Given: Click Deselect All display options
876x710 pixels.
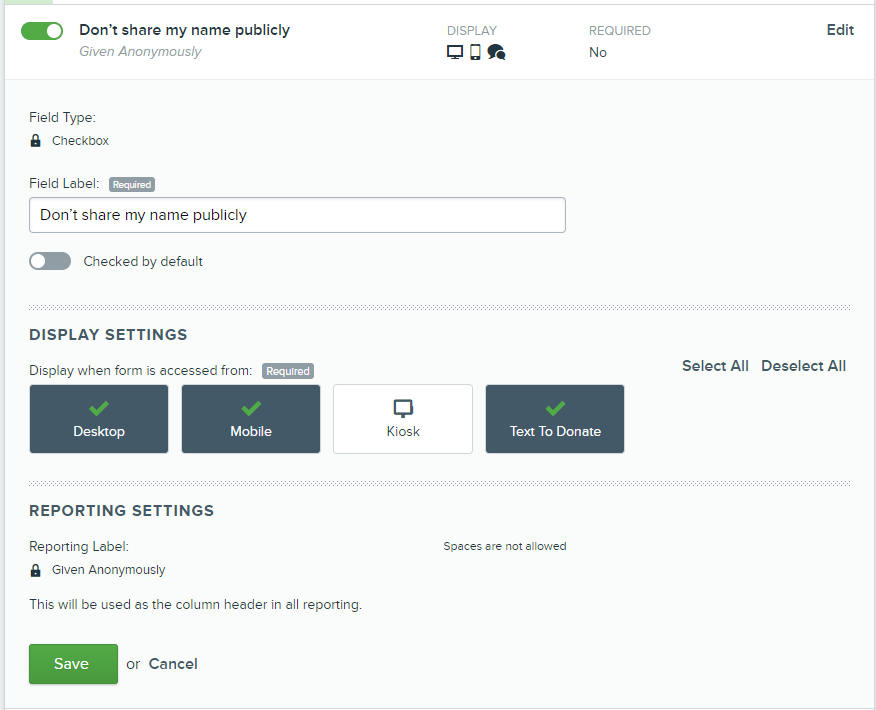Looking at the screenshot, I should pyautogui.click(x=803, y=366).
